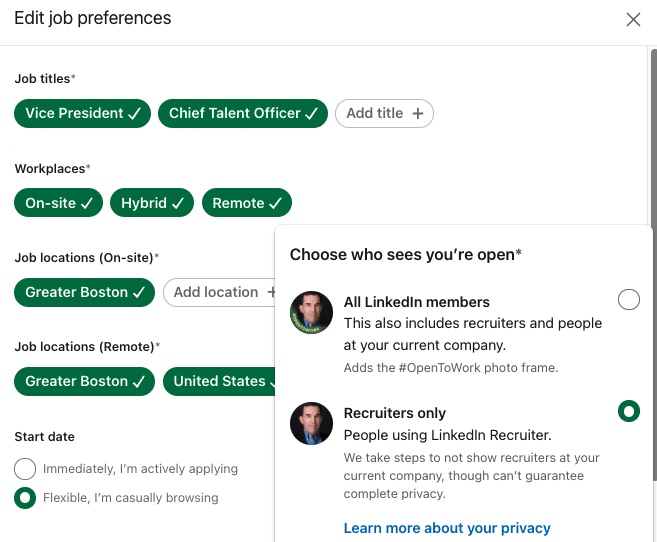Toggle the Remote workplace chip
This screenshot has width=657, height=542.
(x=247, y=203)
